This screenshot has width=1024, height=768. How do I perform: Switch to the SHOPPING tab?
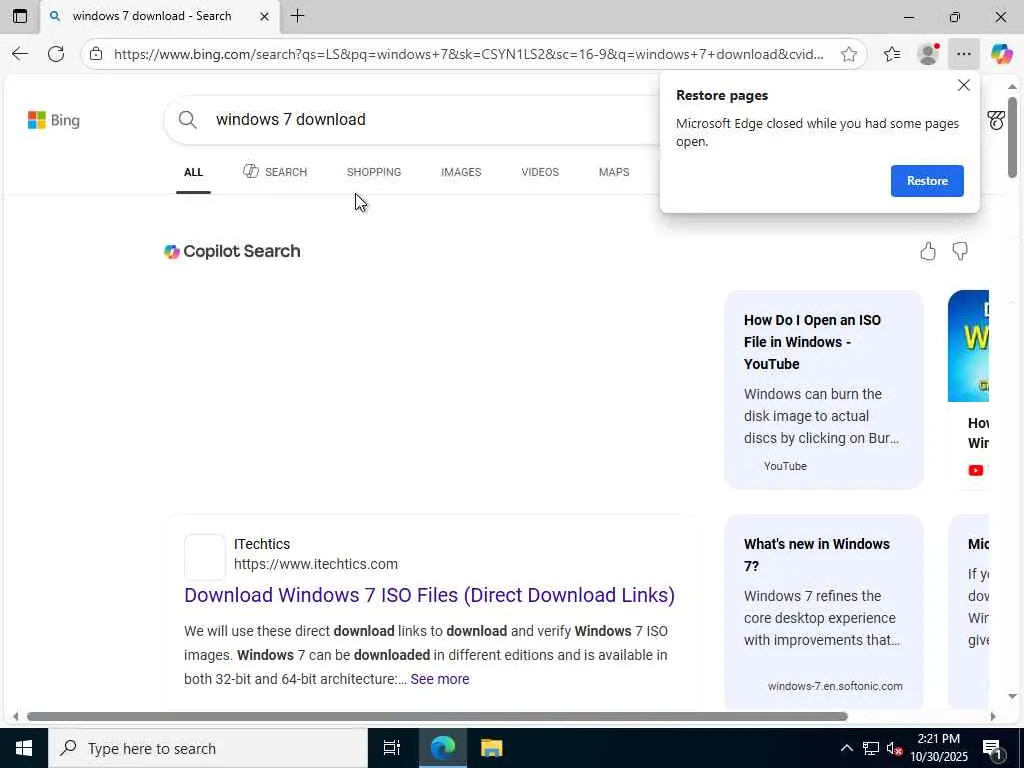click(x=374, y=172)
